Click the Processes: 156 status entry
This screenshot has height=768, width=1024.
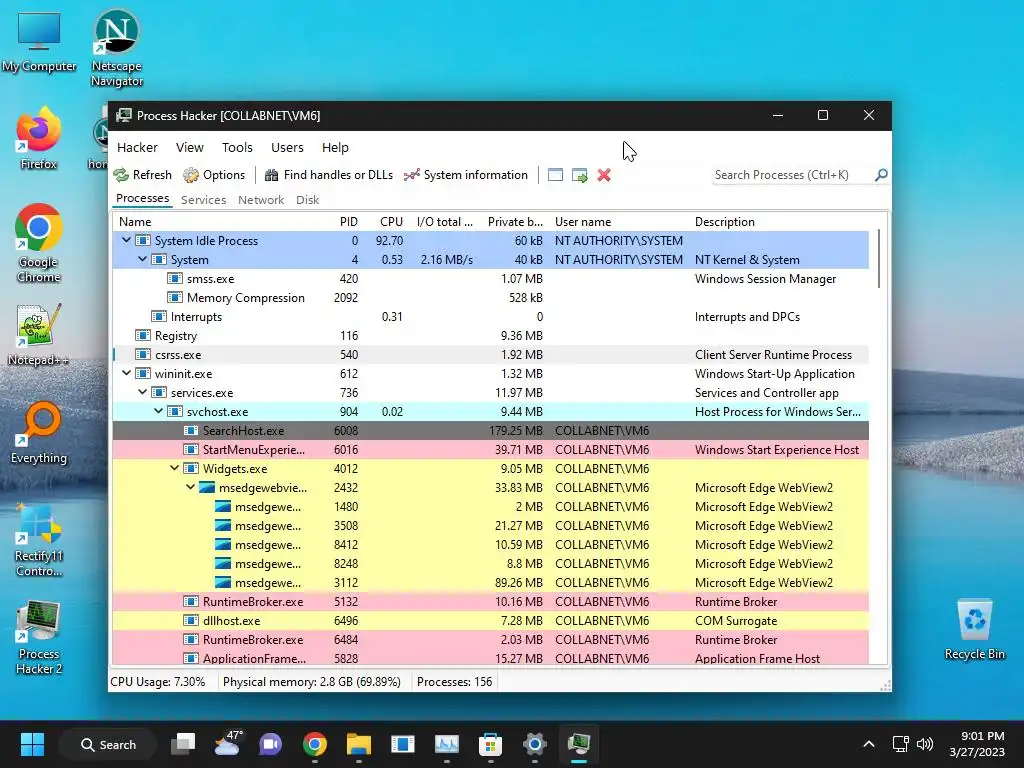coord(455,682)
